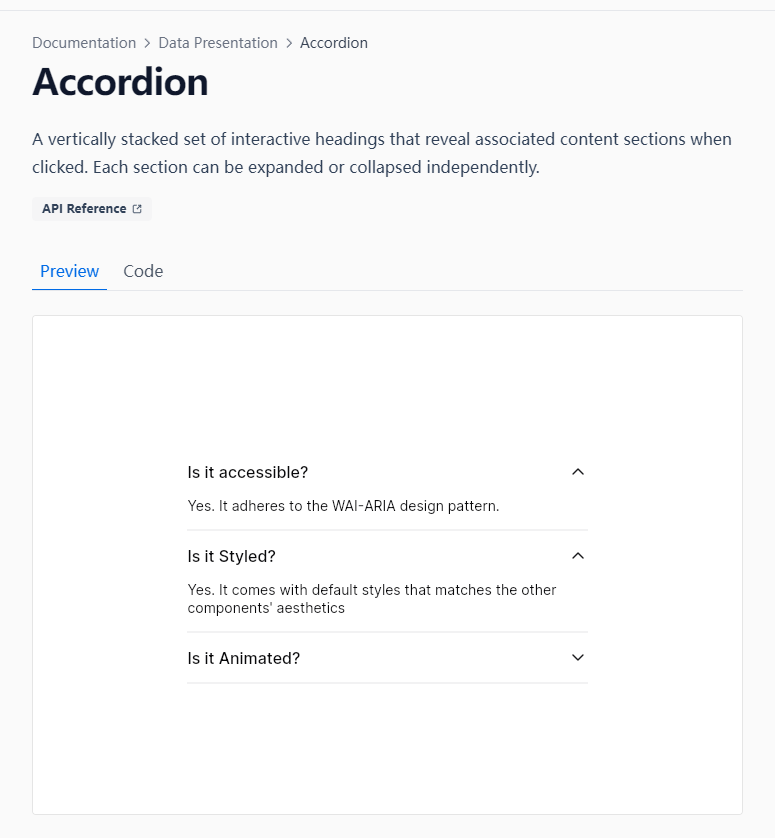
Task: Navigate to Data Presentation breadcrumb
Action: (218, 43)
